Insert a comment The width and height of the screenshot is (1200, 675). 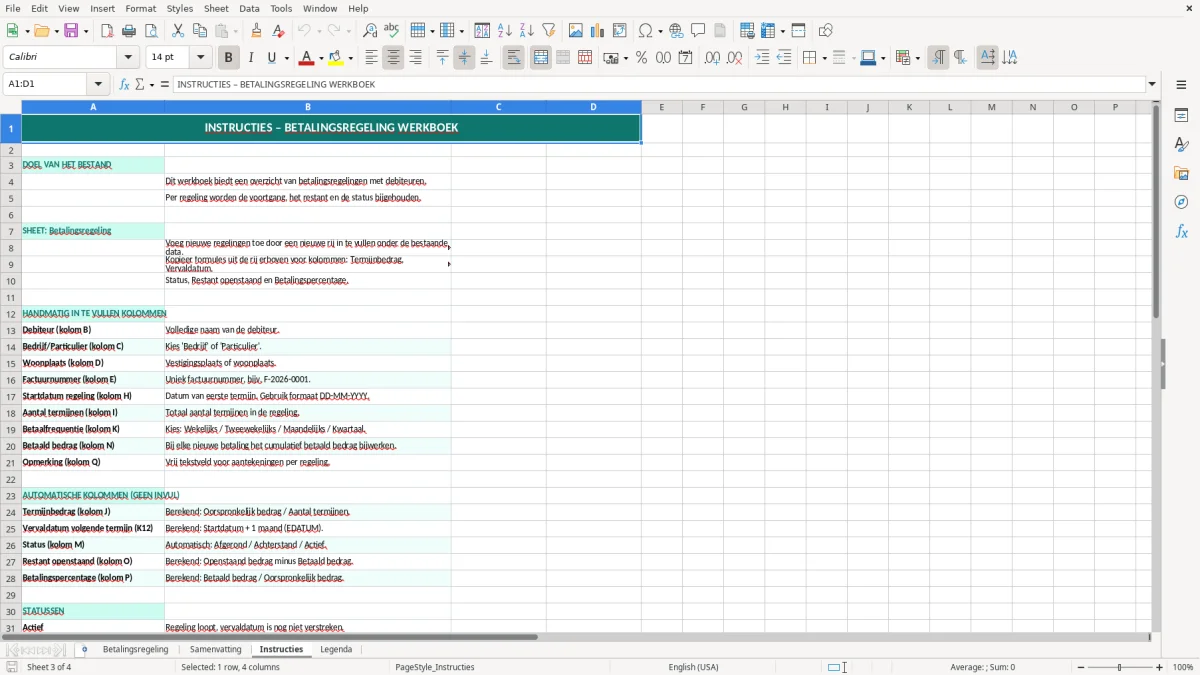pyautogui.click(x=698, y=30)
